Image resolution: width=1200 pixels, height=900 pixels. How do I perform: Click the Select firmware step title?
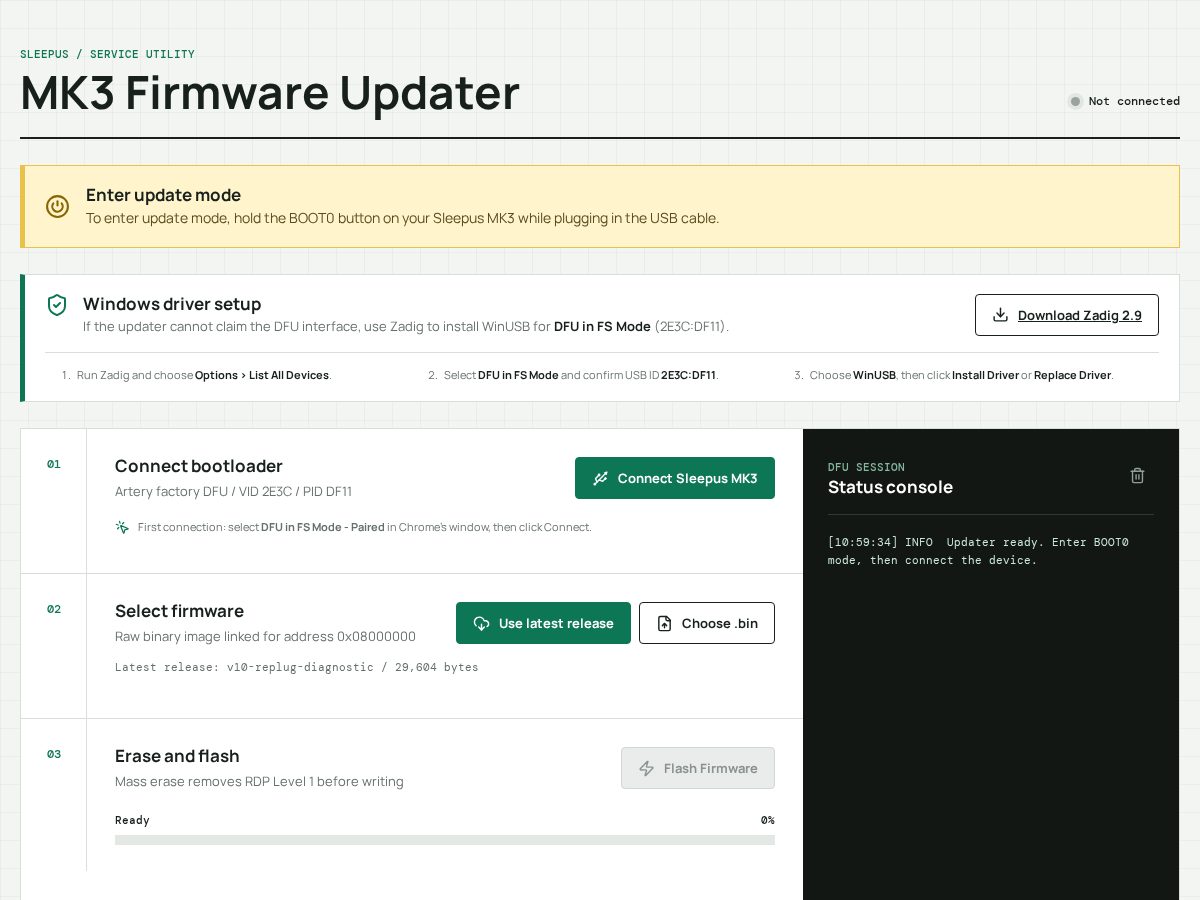coord(179,611)
